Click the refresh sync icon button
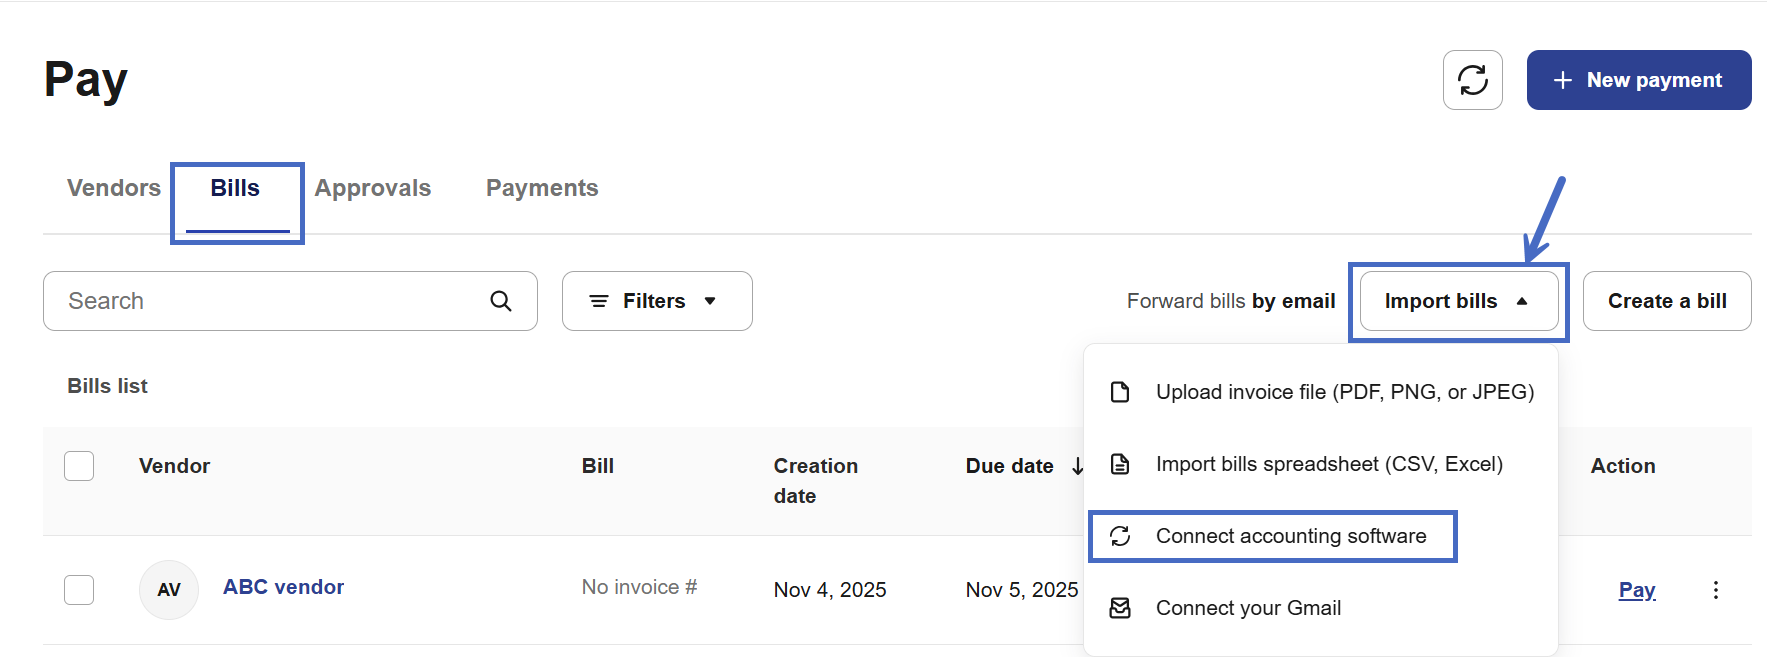Screen dimensions: 1767x657 click(1472, 80)
